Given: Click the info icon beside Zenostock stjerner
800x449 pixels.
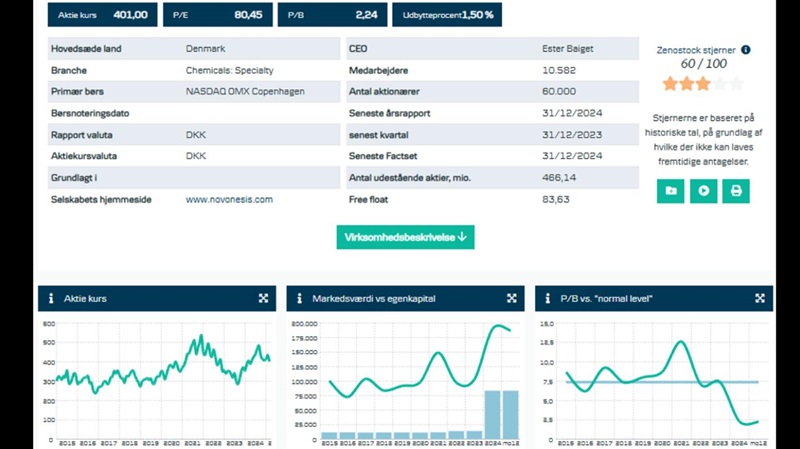Looking at the screenshot, I should coord(746,49).
